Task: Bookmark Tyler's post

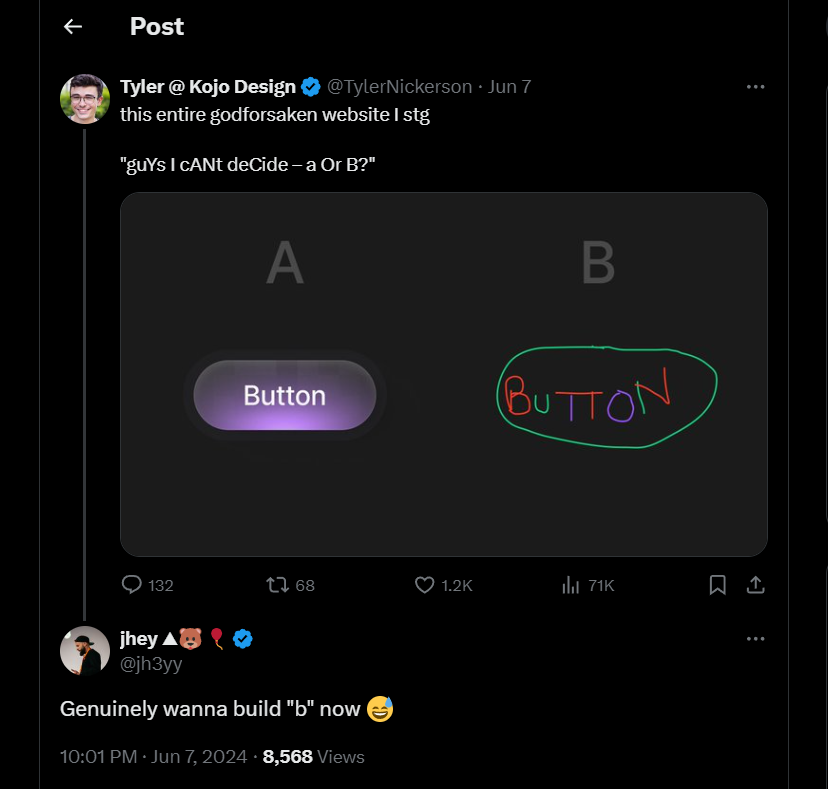Action: click(x=717, y=585)
